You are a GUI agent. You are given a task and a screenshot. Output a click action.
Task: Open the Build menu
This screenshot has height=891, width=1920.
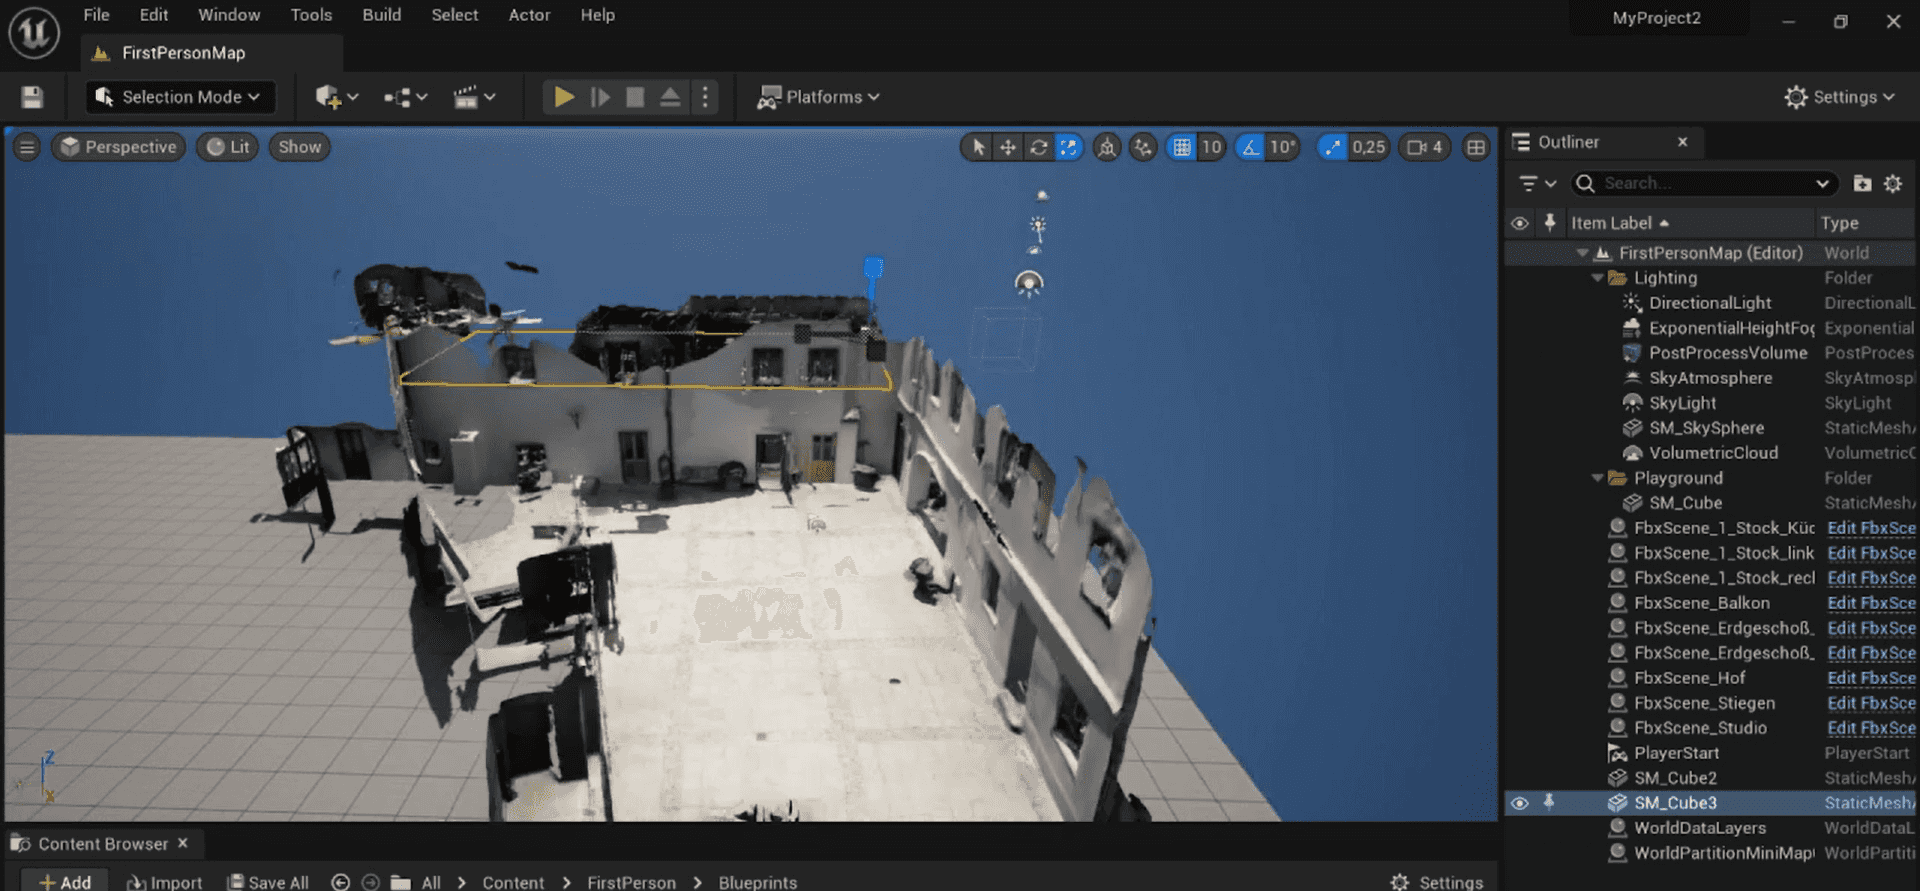click(x=381, y=15)
